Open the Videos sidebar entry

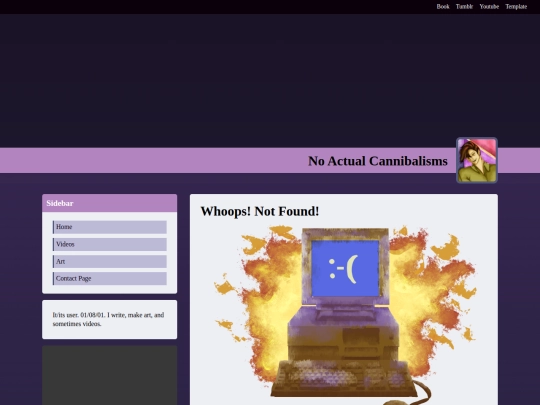(x=110, y=244)
